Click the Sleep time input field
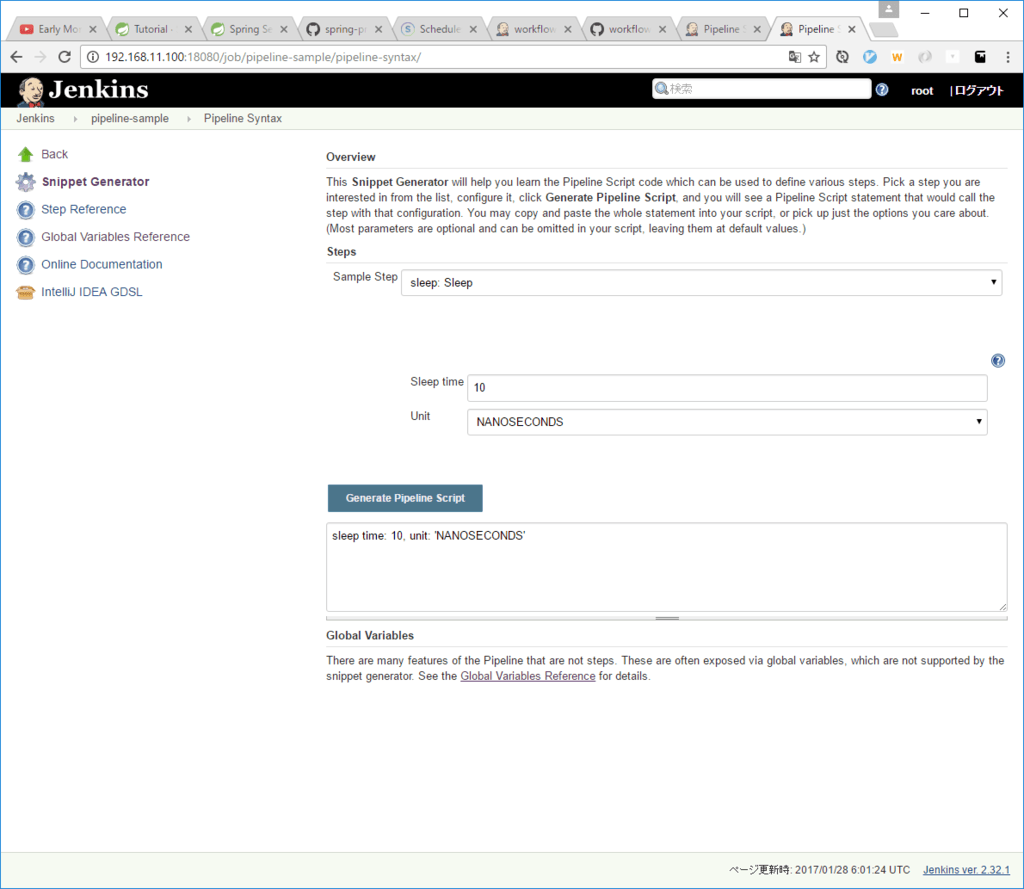 click(727, 387)
